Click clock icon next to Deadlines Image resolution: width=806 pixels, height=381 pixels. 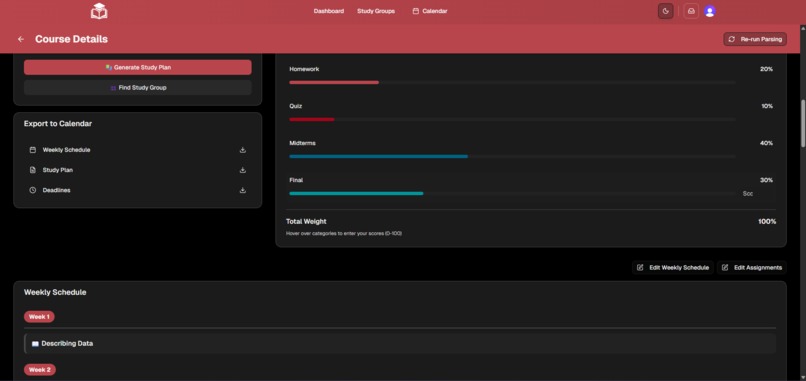[x=33, y=190]
